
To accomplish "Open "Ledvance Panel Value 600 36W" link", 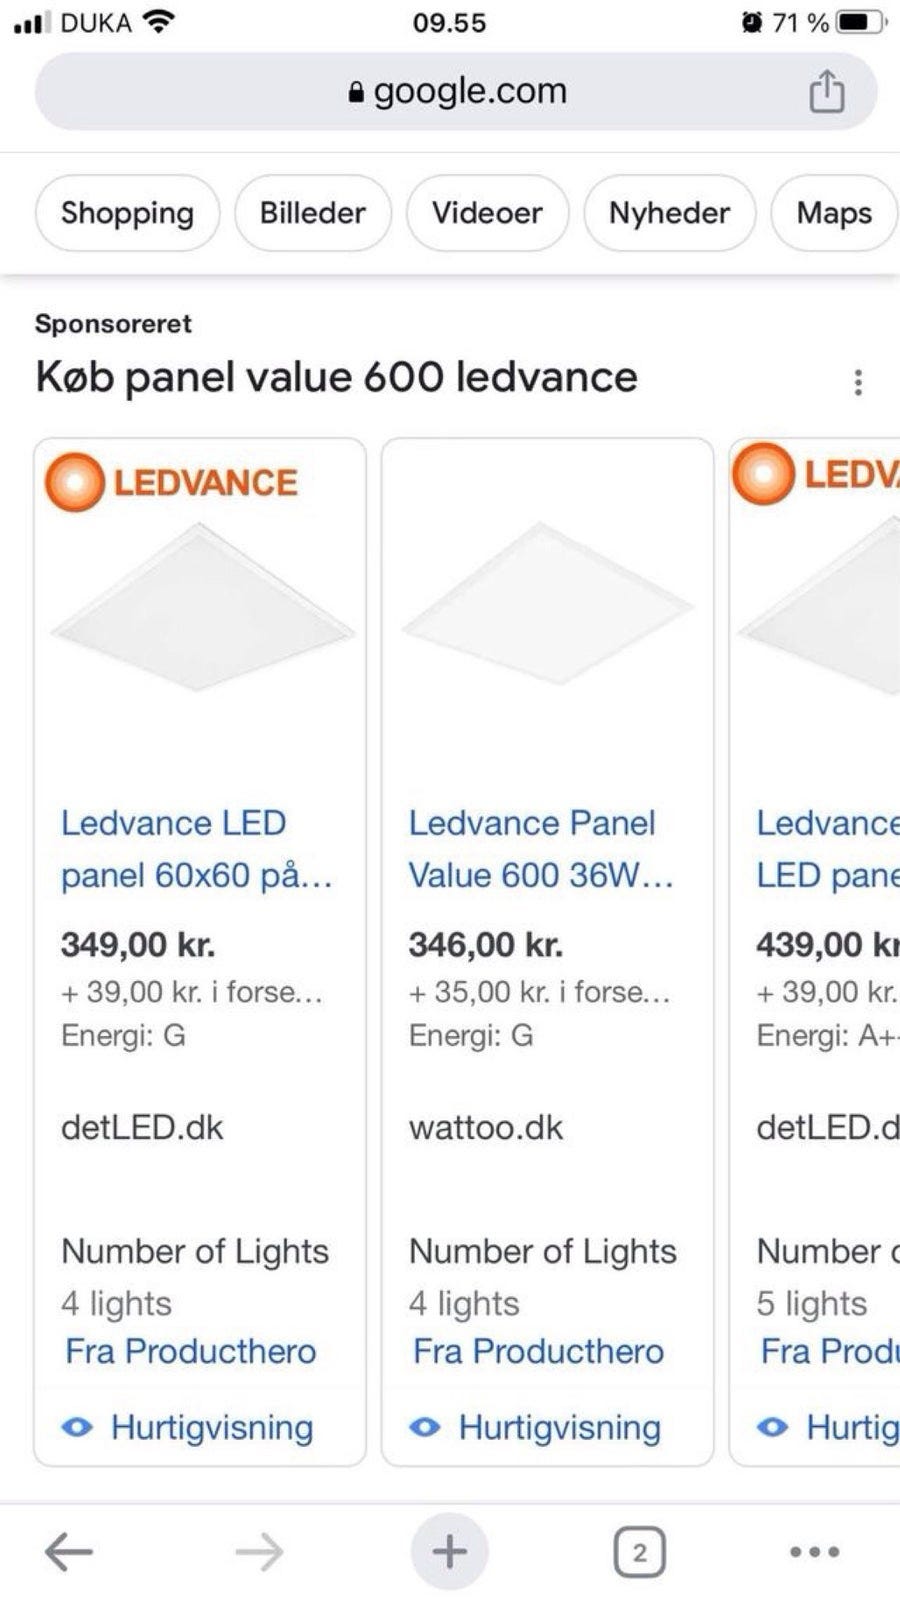I will coord(540,849).
